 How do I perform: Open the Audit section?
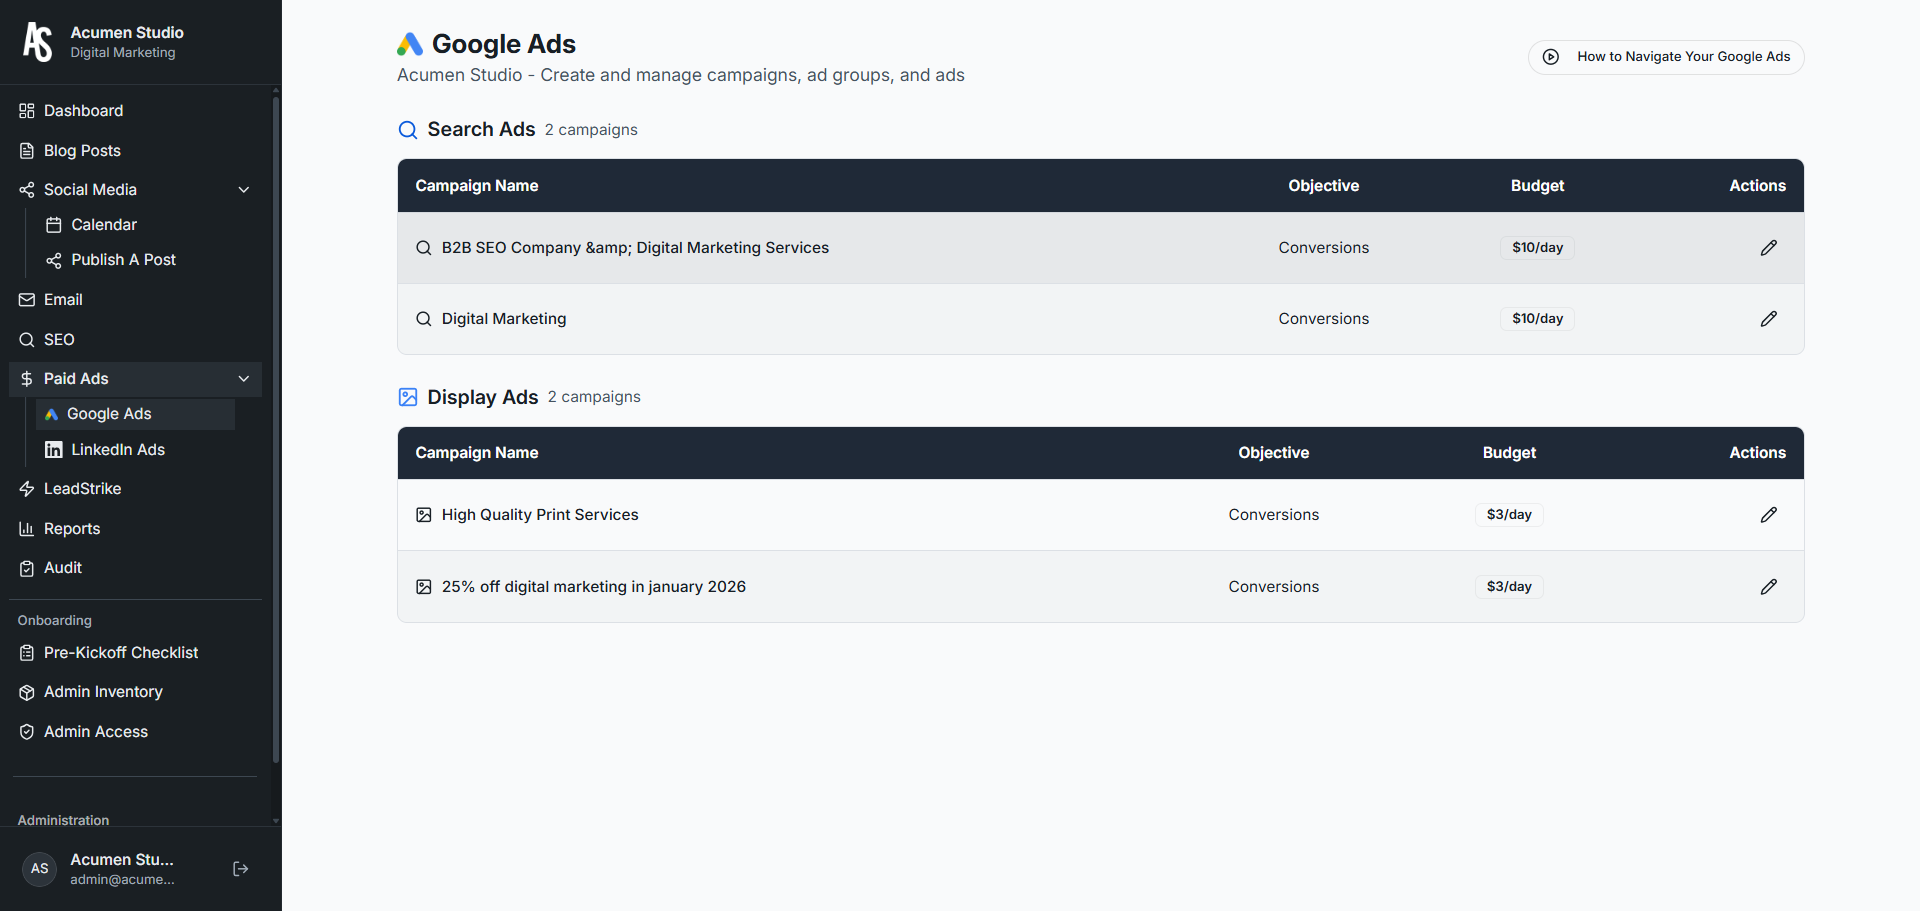click(x=135, y=568)
